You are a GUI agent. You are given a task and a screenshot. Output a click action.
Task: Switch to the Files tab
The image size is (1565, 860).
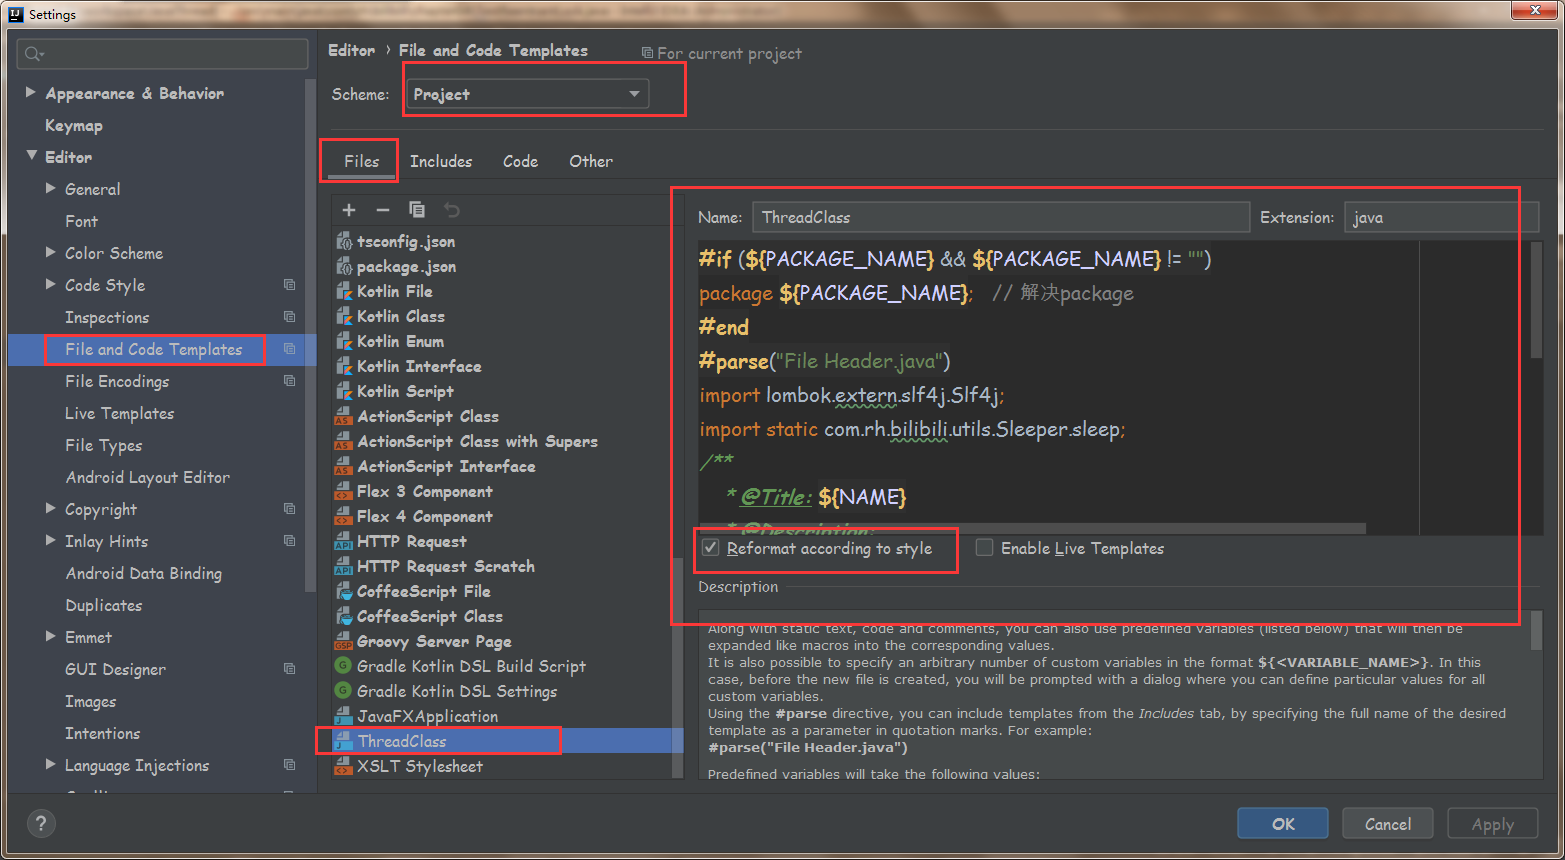tap(361, 161)
